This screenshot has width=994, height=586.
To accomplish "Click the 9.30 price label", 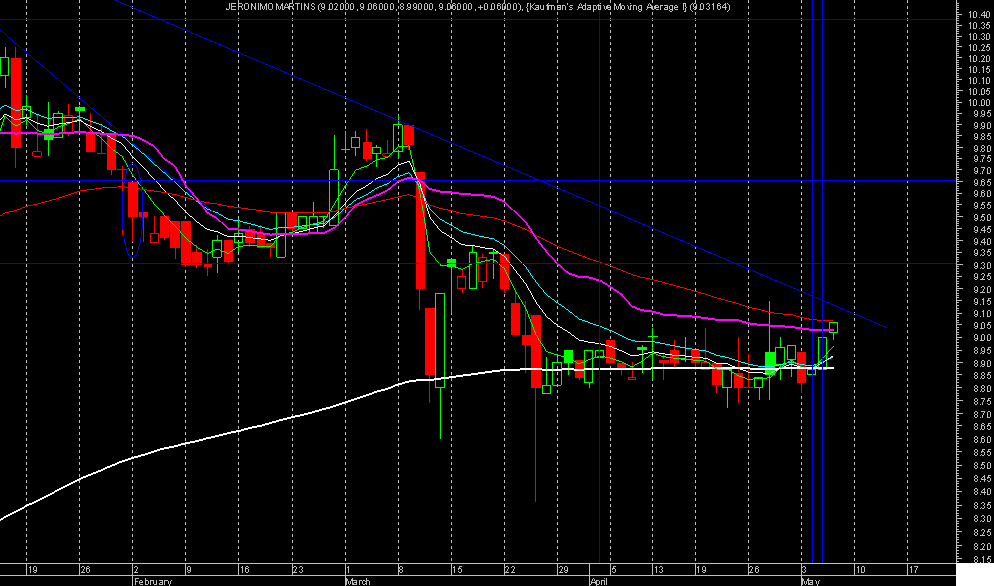I will (981, 266).
